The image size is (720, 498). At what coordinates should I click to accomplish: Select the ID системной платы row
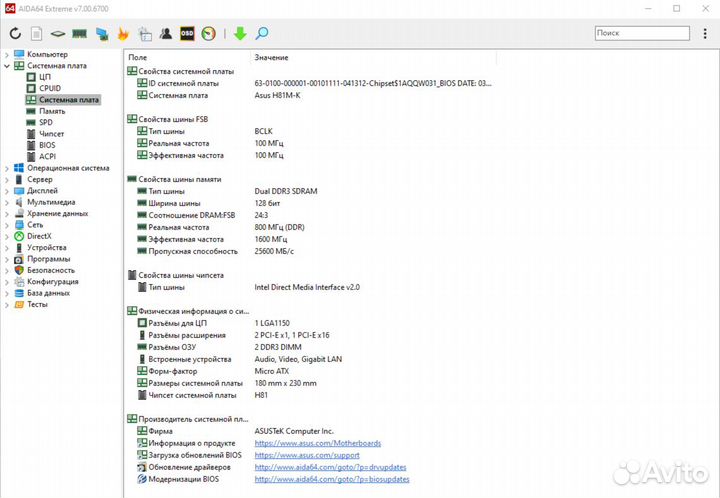click(314, 84)
